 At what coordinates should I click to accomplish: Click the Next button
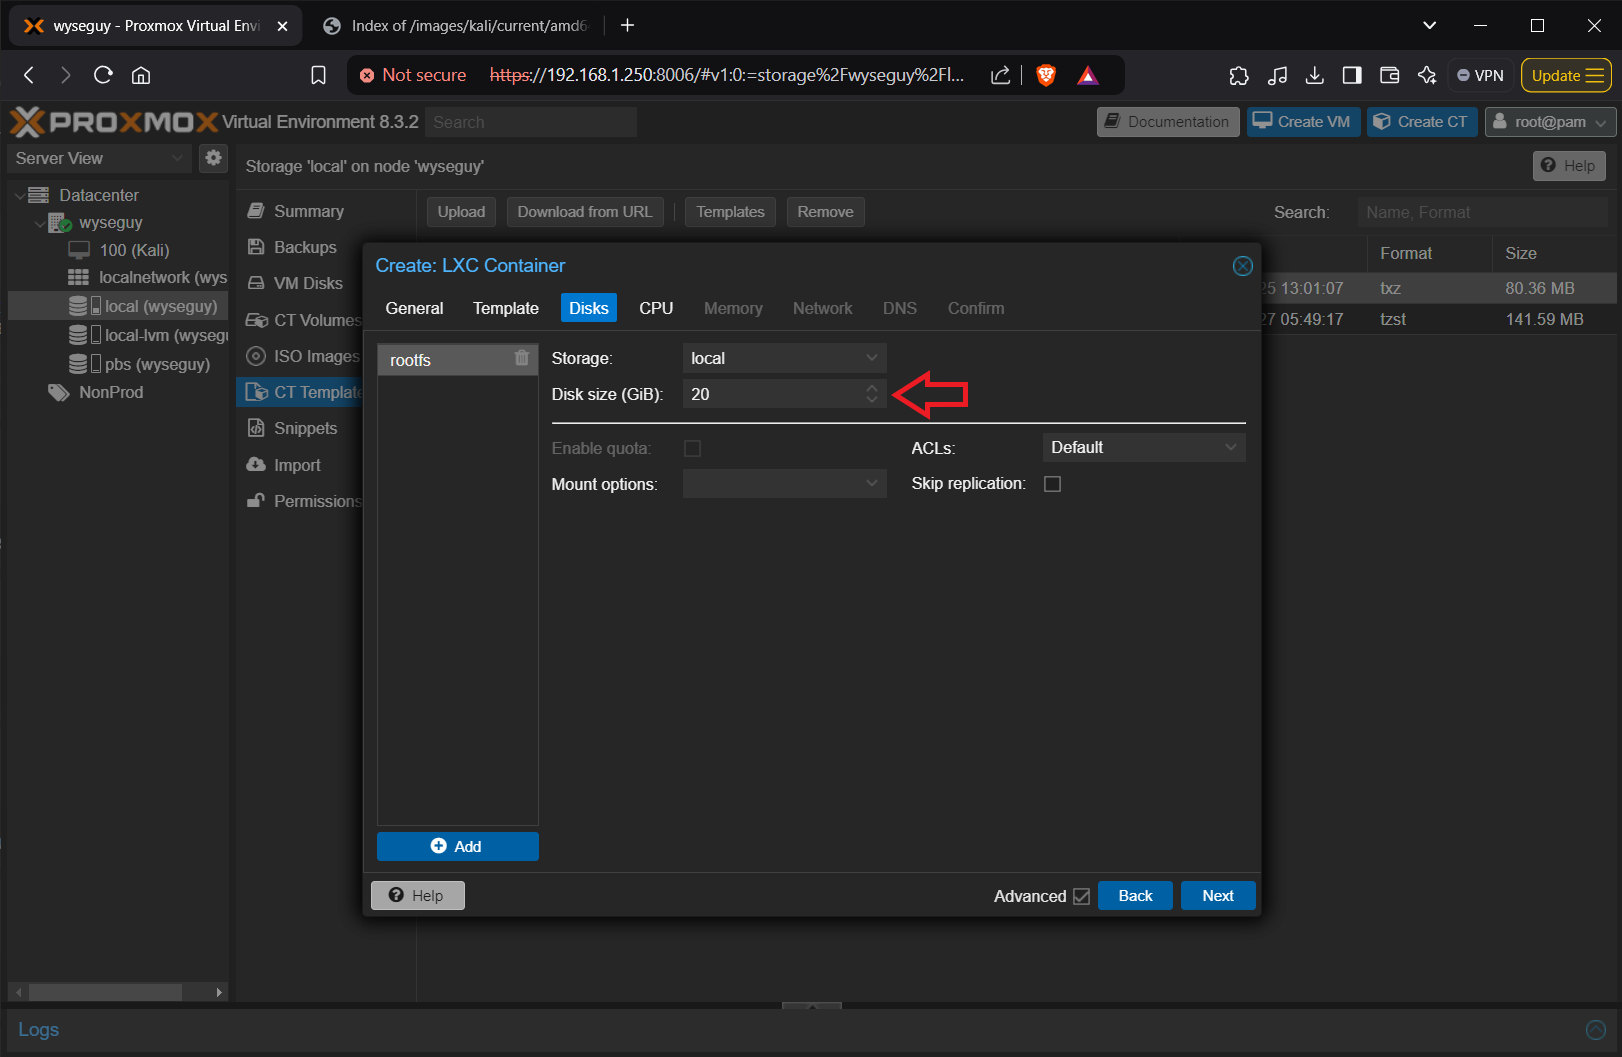[x=1218, y=896]
